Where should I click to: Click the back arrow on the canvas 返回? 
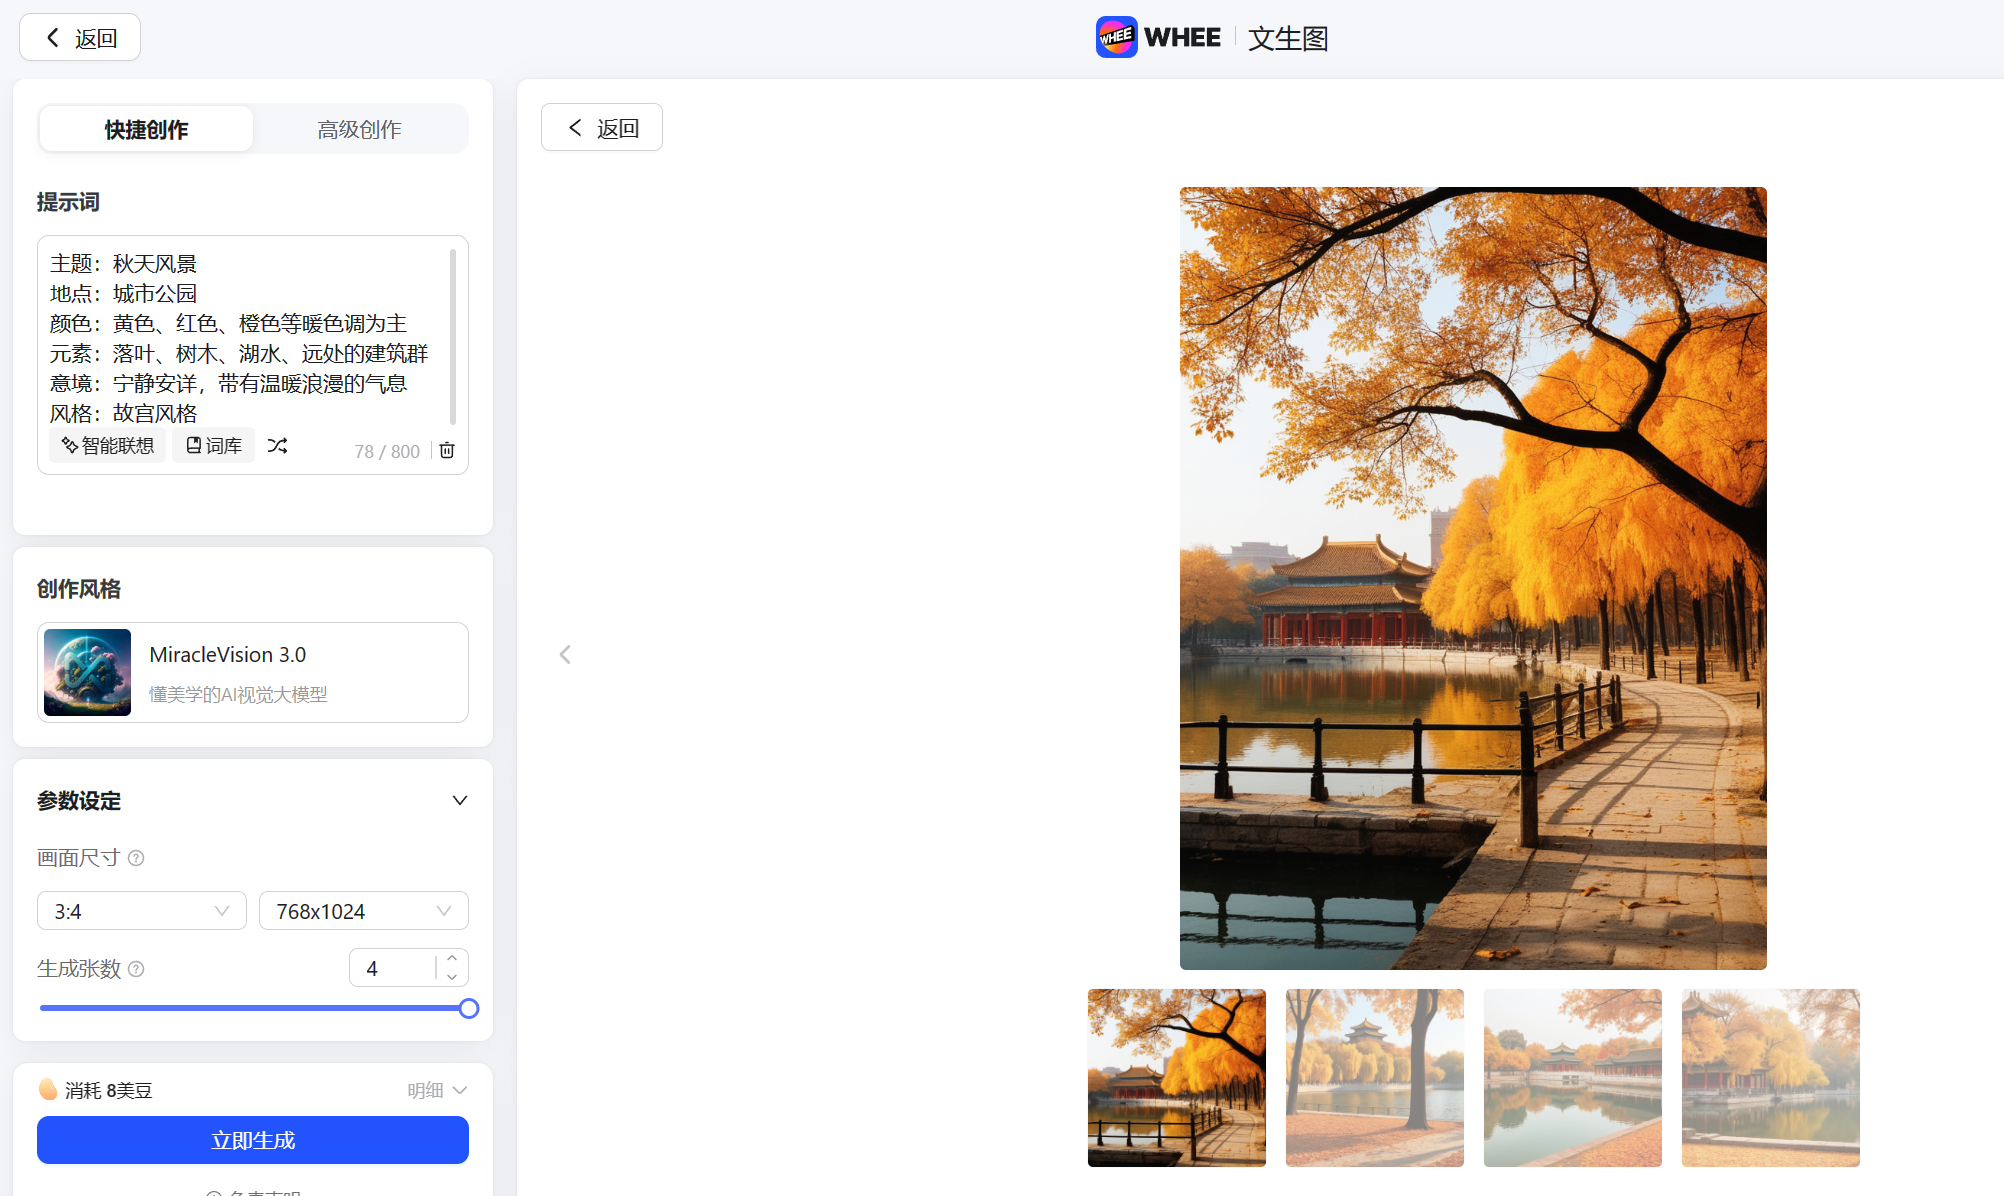tap(601, 127)
